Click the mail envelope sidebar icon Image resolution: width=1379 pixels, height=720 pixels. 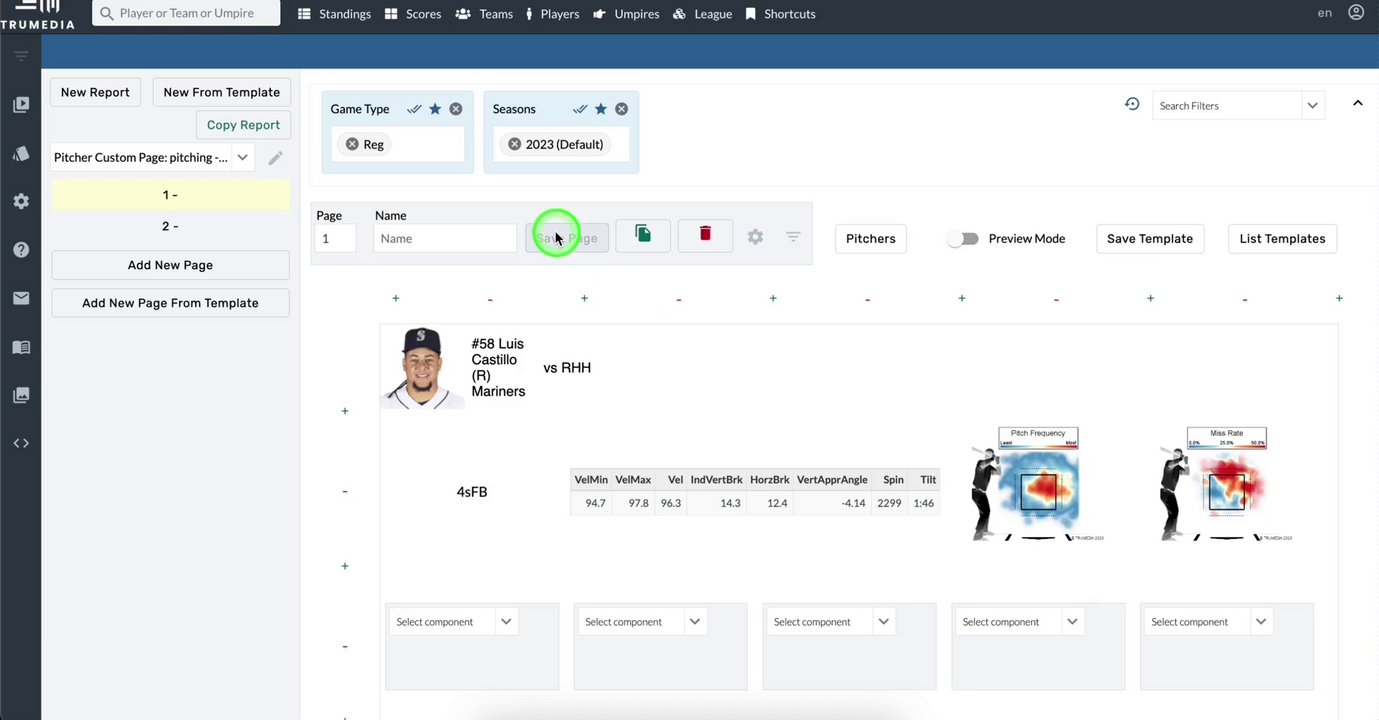click(x=21, y=298)
